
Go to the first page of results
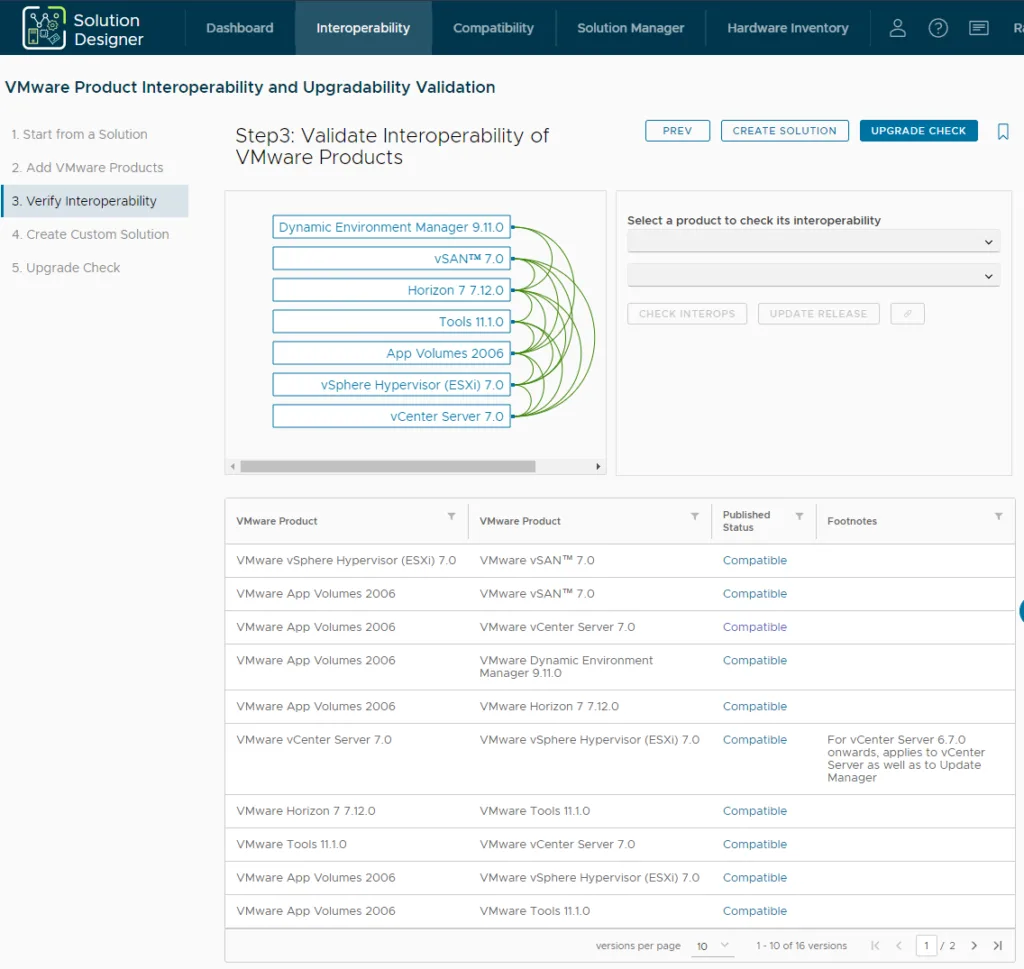pyautogui.click(x=875, y=945)
